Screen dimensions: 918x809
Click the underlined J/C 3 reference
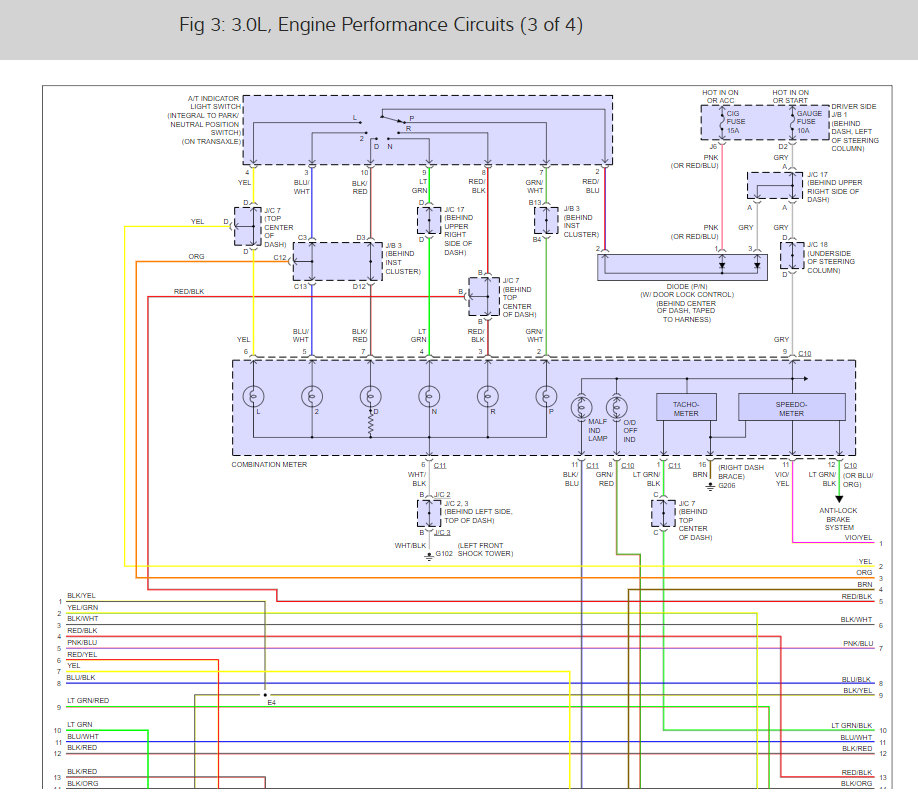[x=442, y=533]
